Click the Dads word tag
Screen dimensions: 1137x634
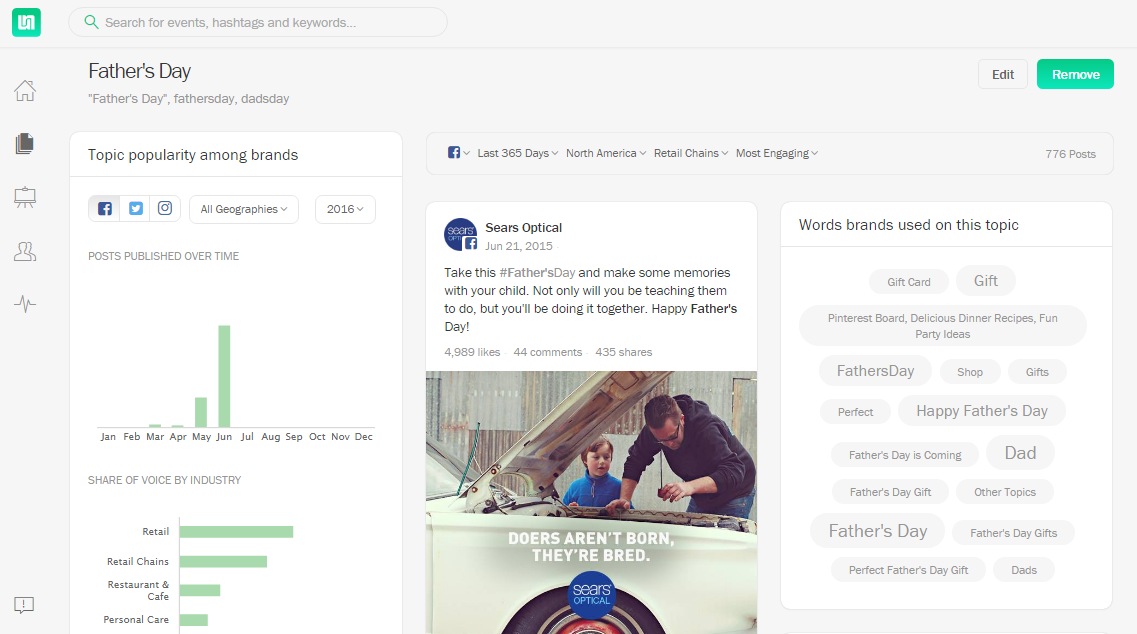[1024, 570]
